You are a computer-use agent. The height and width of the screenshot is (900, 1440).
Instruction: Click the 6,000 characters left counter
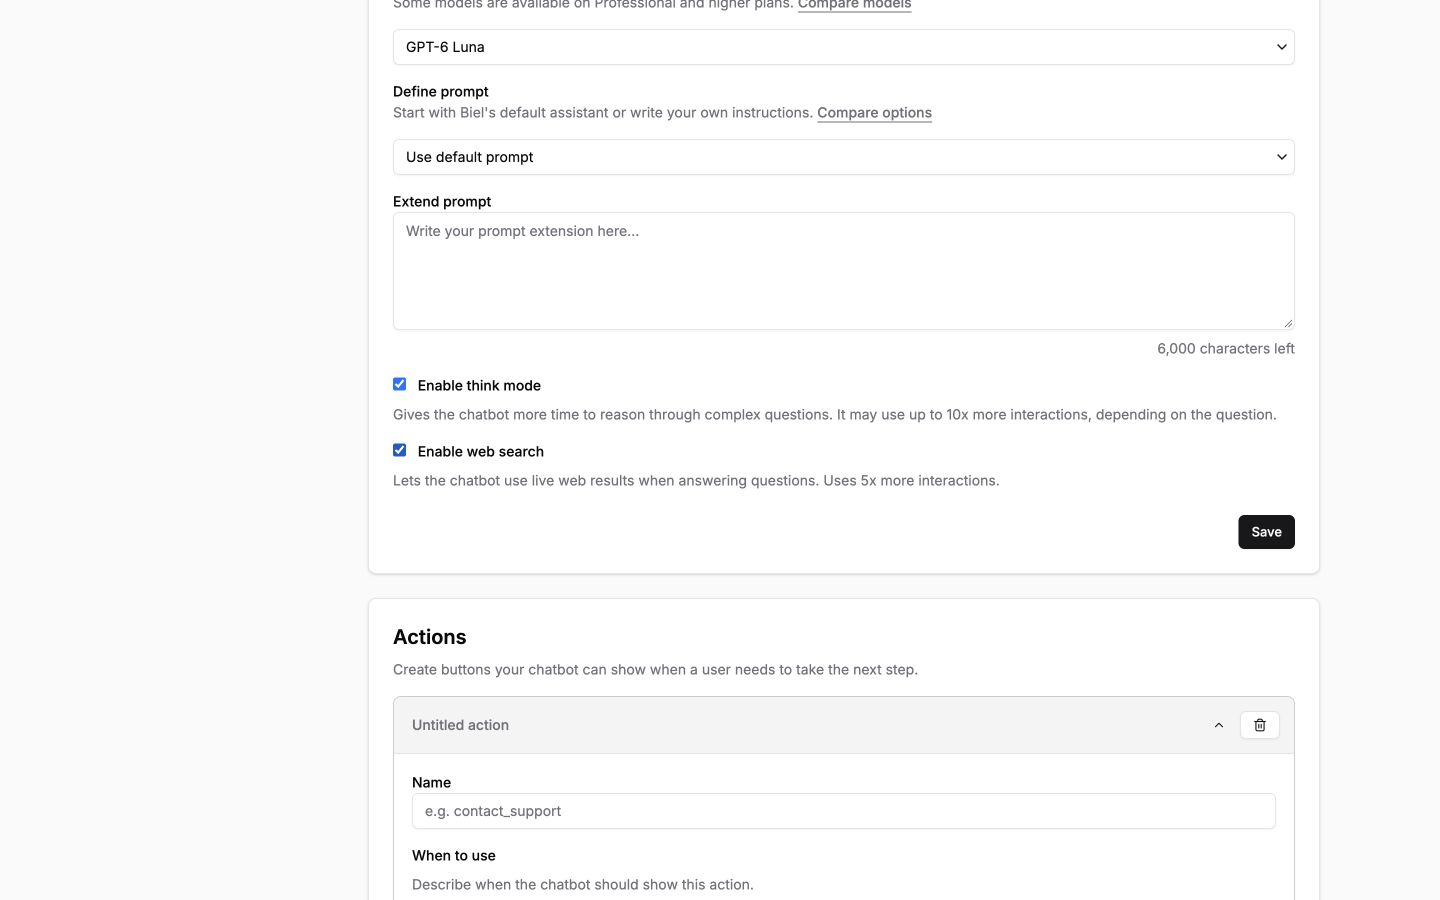click(x=1225, y=349)
